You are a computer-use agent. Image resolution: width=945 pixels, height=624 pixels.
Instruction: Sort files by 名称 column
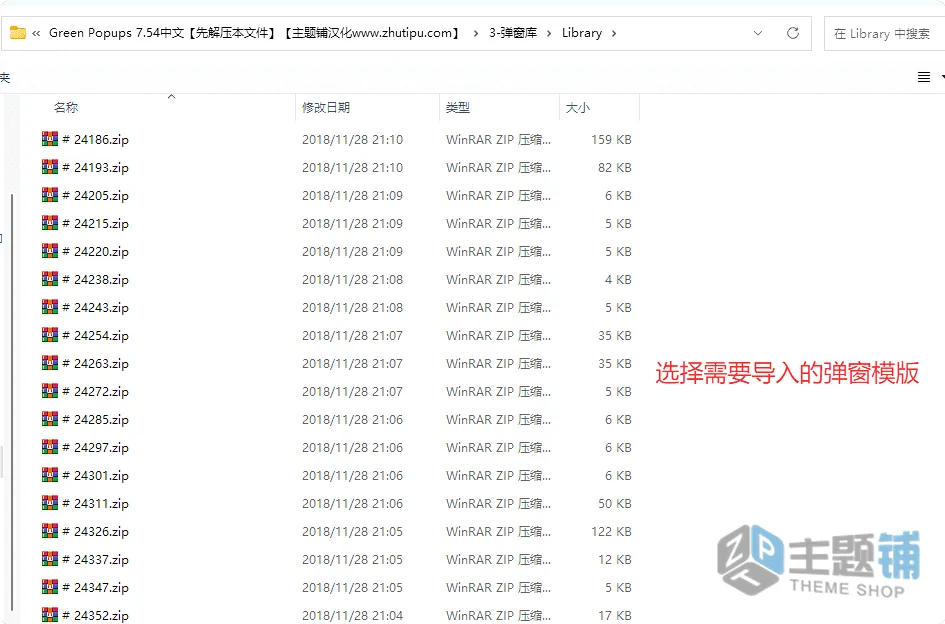click(x=66, y=107)
